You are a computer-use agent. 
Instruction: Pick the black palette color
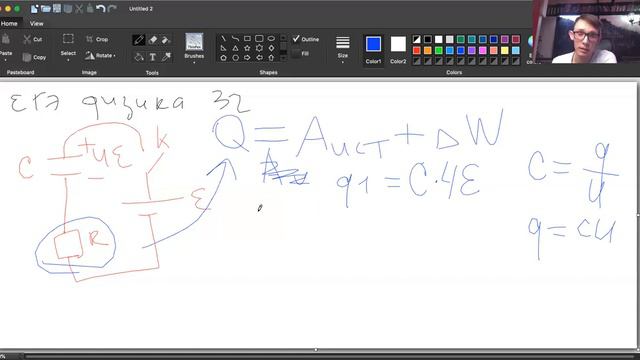click(427, 39)
